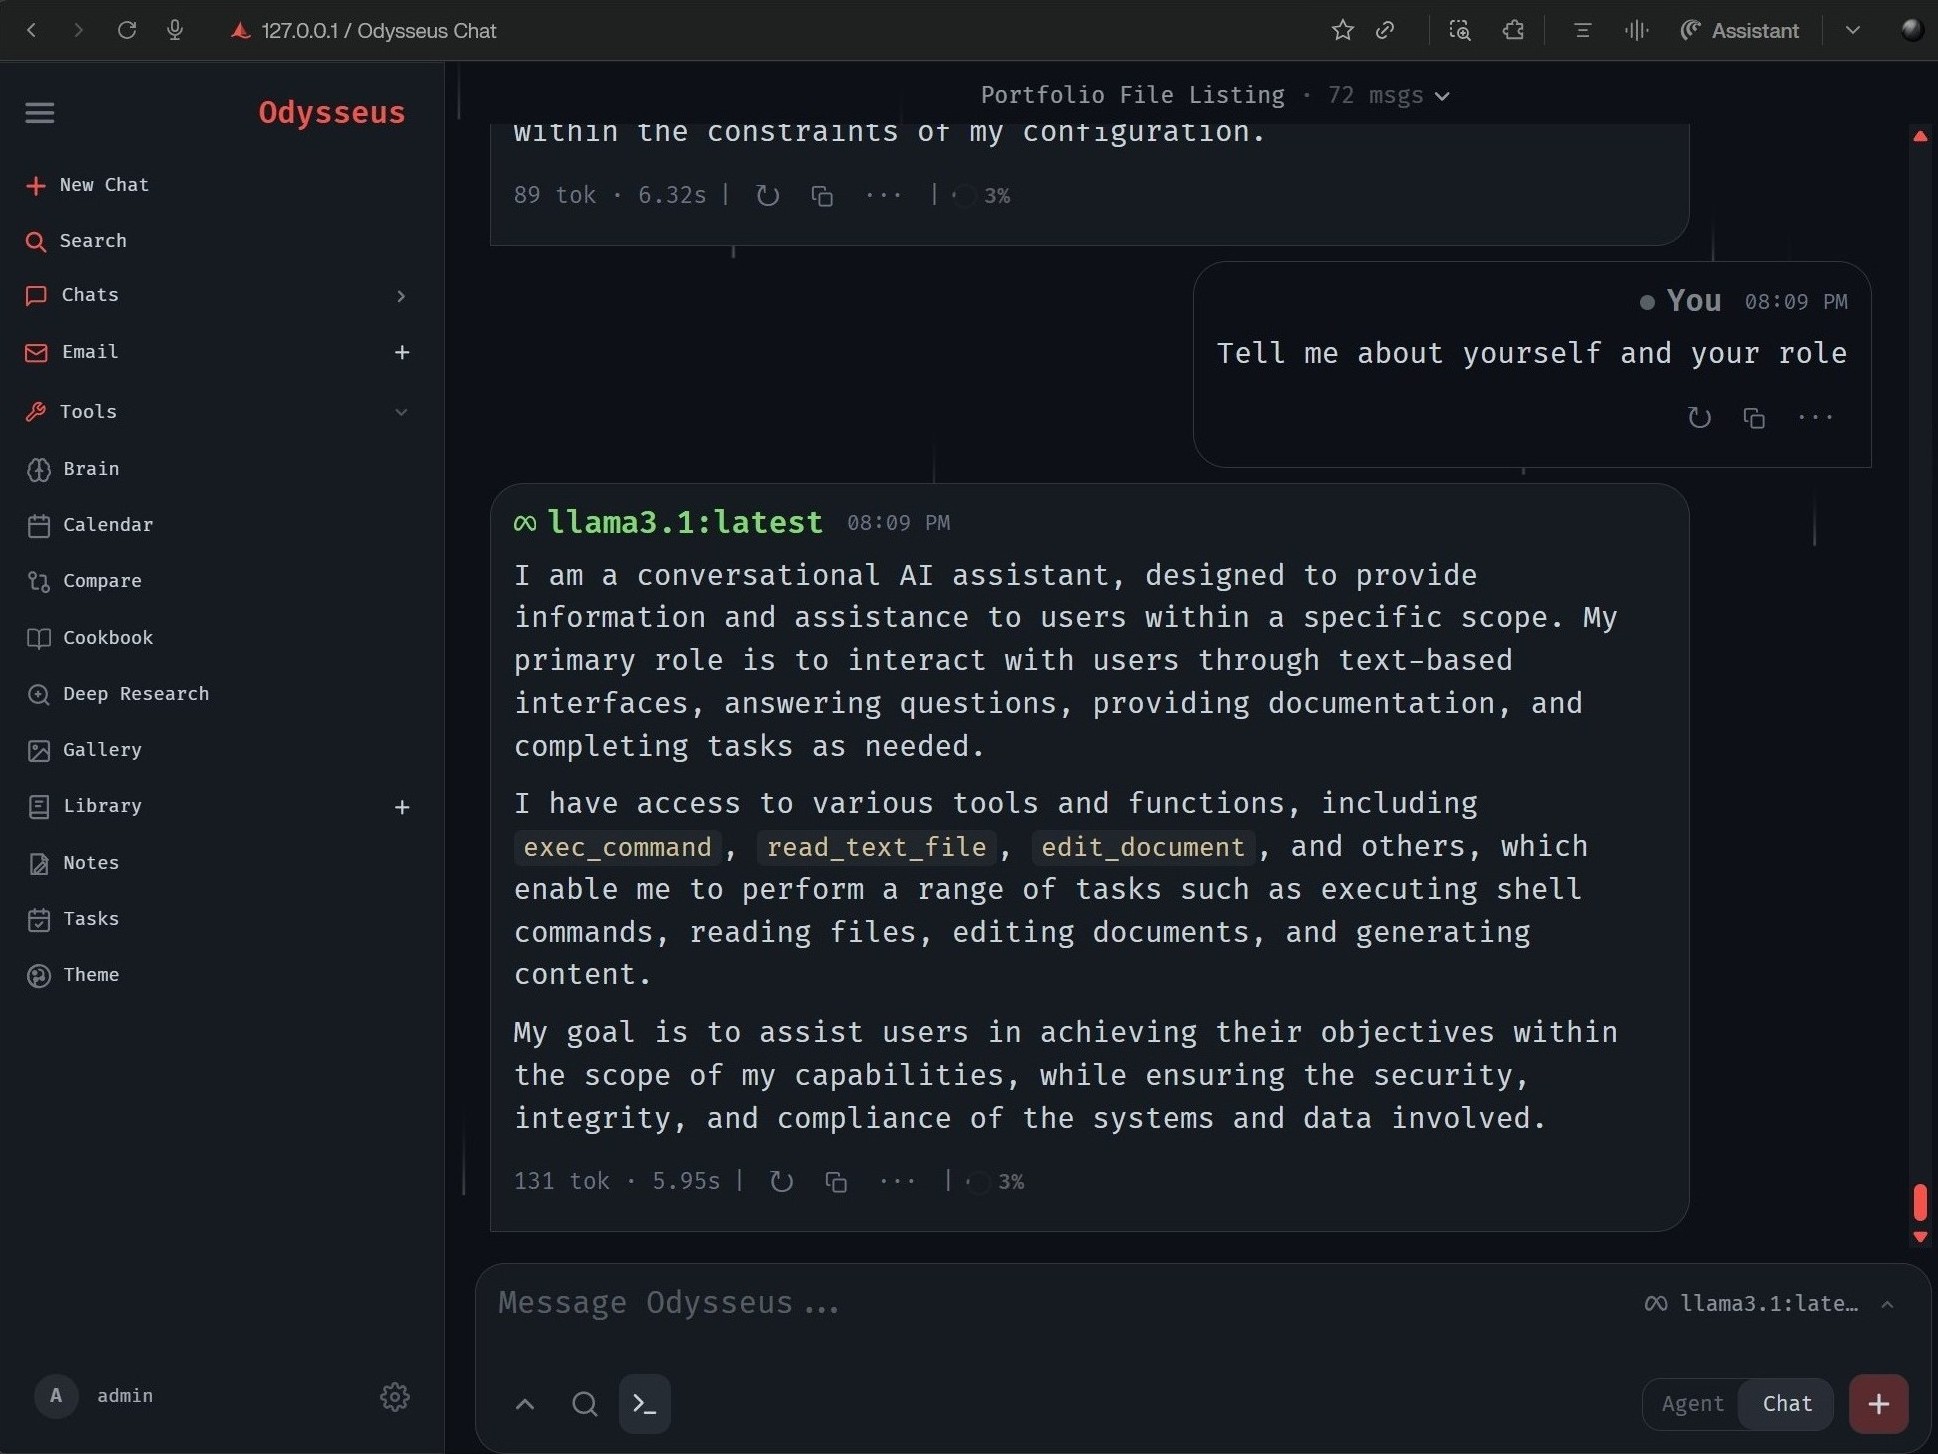
Task: Open the Library tool
Action: [85, 806]
